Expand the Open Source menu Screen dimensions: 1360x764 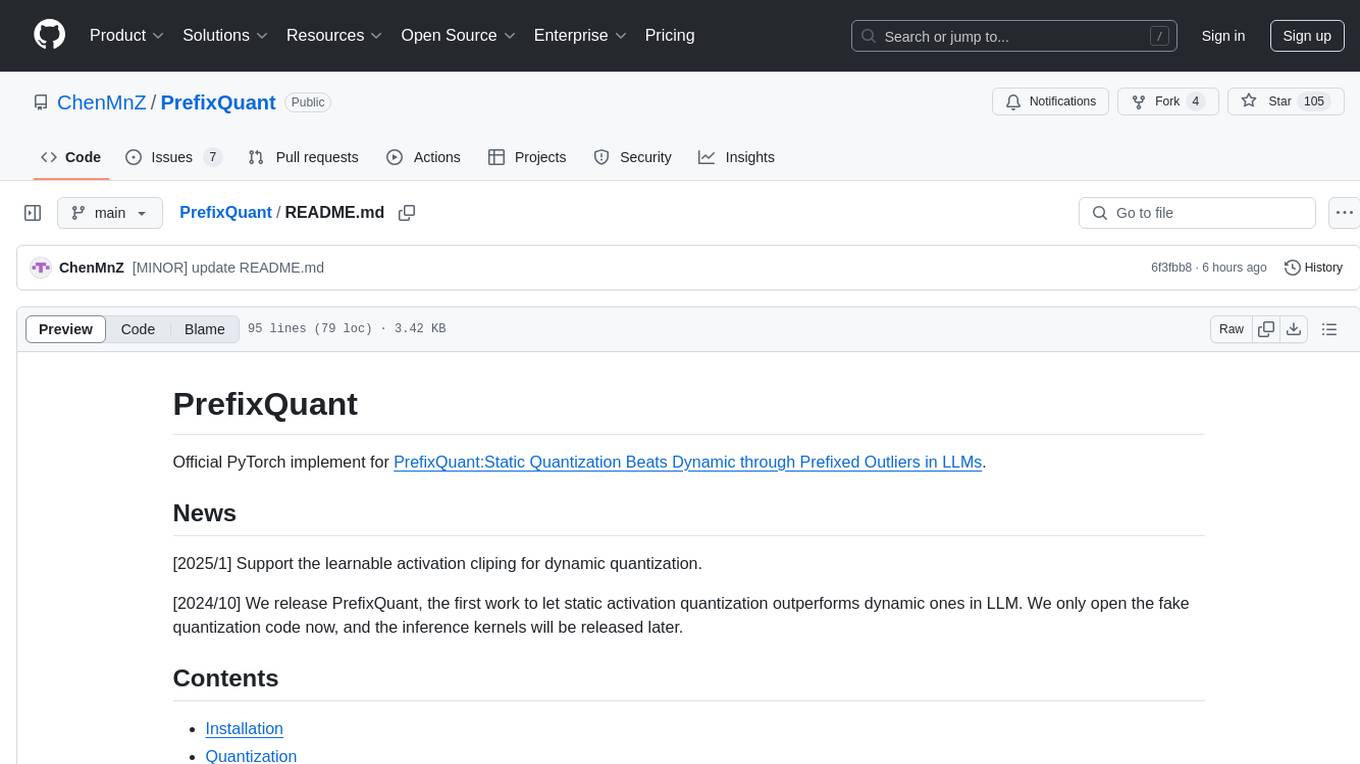tap(458, 35)
